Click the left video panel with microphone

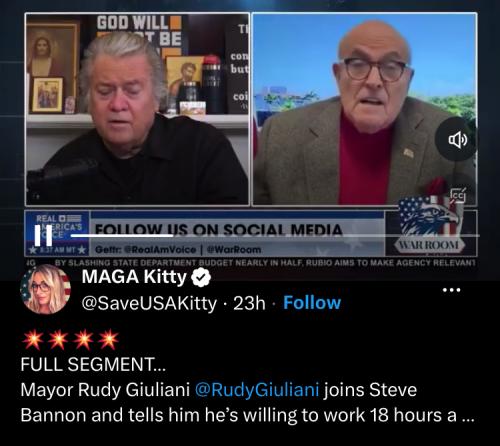pos(137,109)
